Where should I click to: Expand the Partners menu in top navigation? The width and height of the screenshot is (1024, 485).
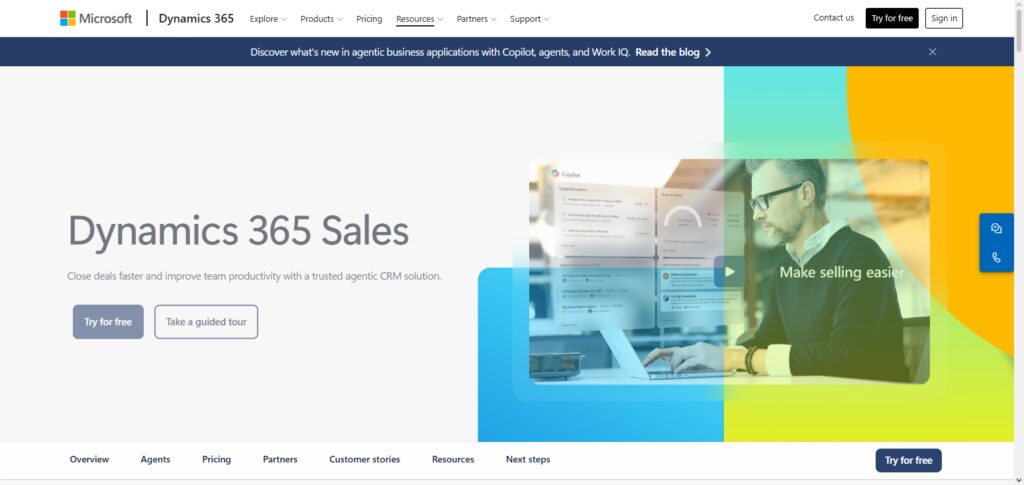tap(476, 19)
